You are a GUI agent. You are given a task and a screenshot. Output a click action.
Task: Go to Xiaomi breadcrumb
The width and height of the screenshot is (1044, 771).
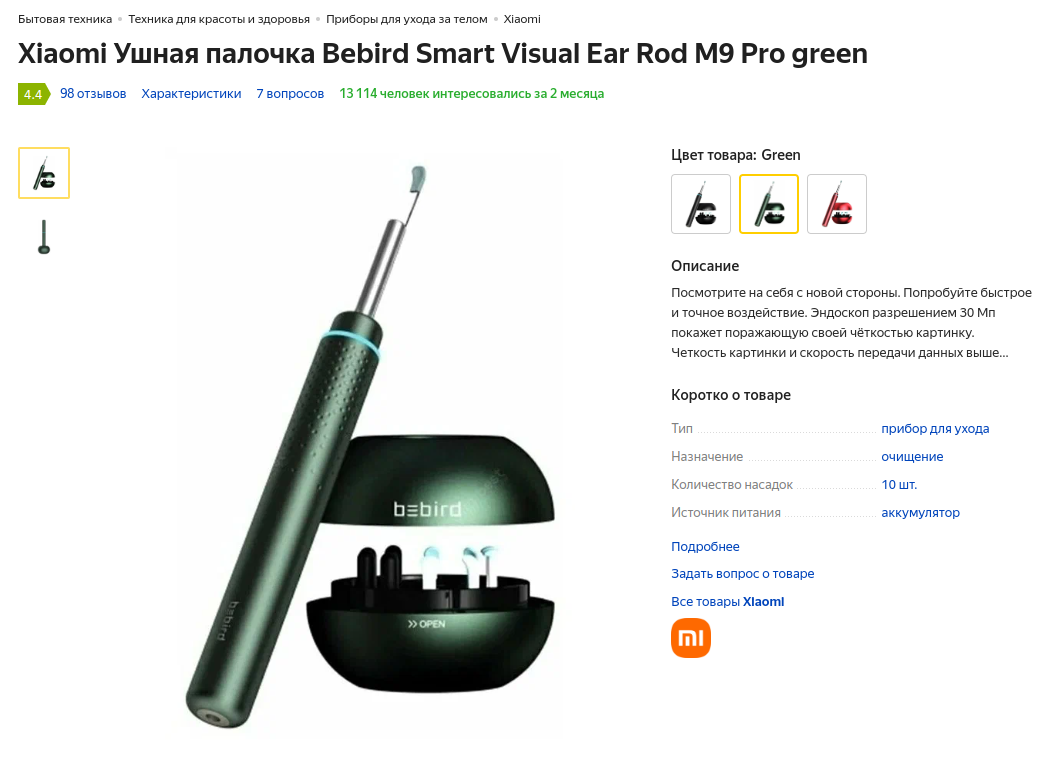pos(522,19)
